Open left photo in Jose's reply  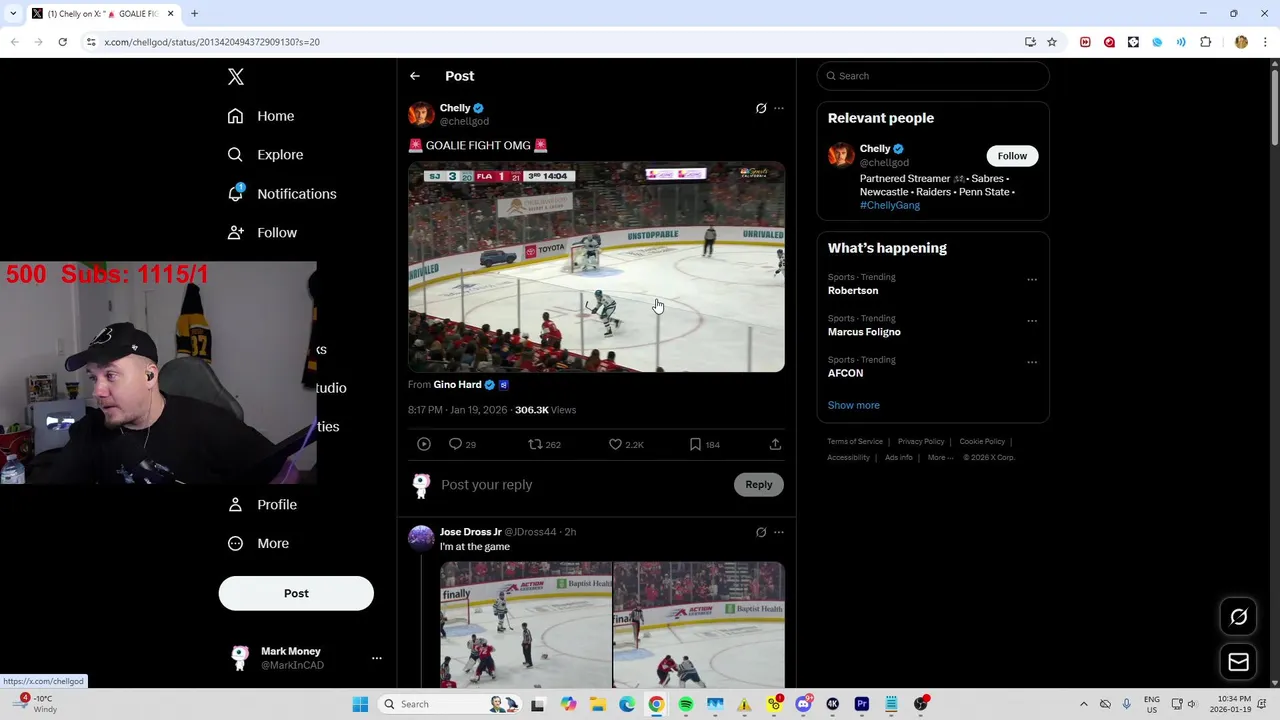click(x=526, y=625)
